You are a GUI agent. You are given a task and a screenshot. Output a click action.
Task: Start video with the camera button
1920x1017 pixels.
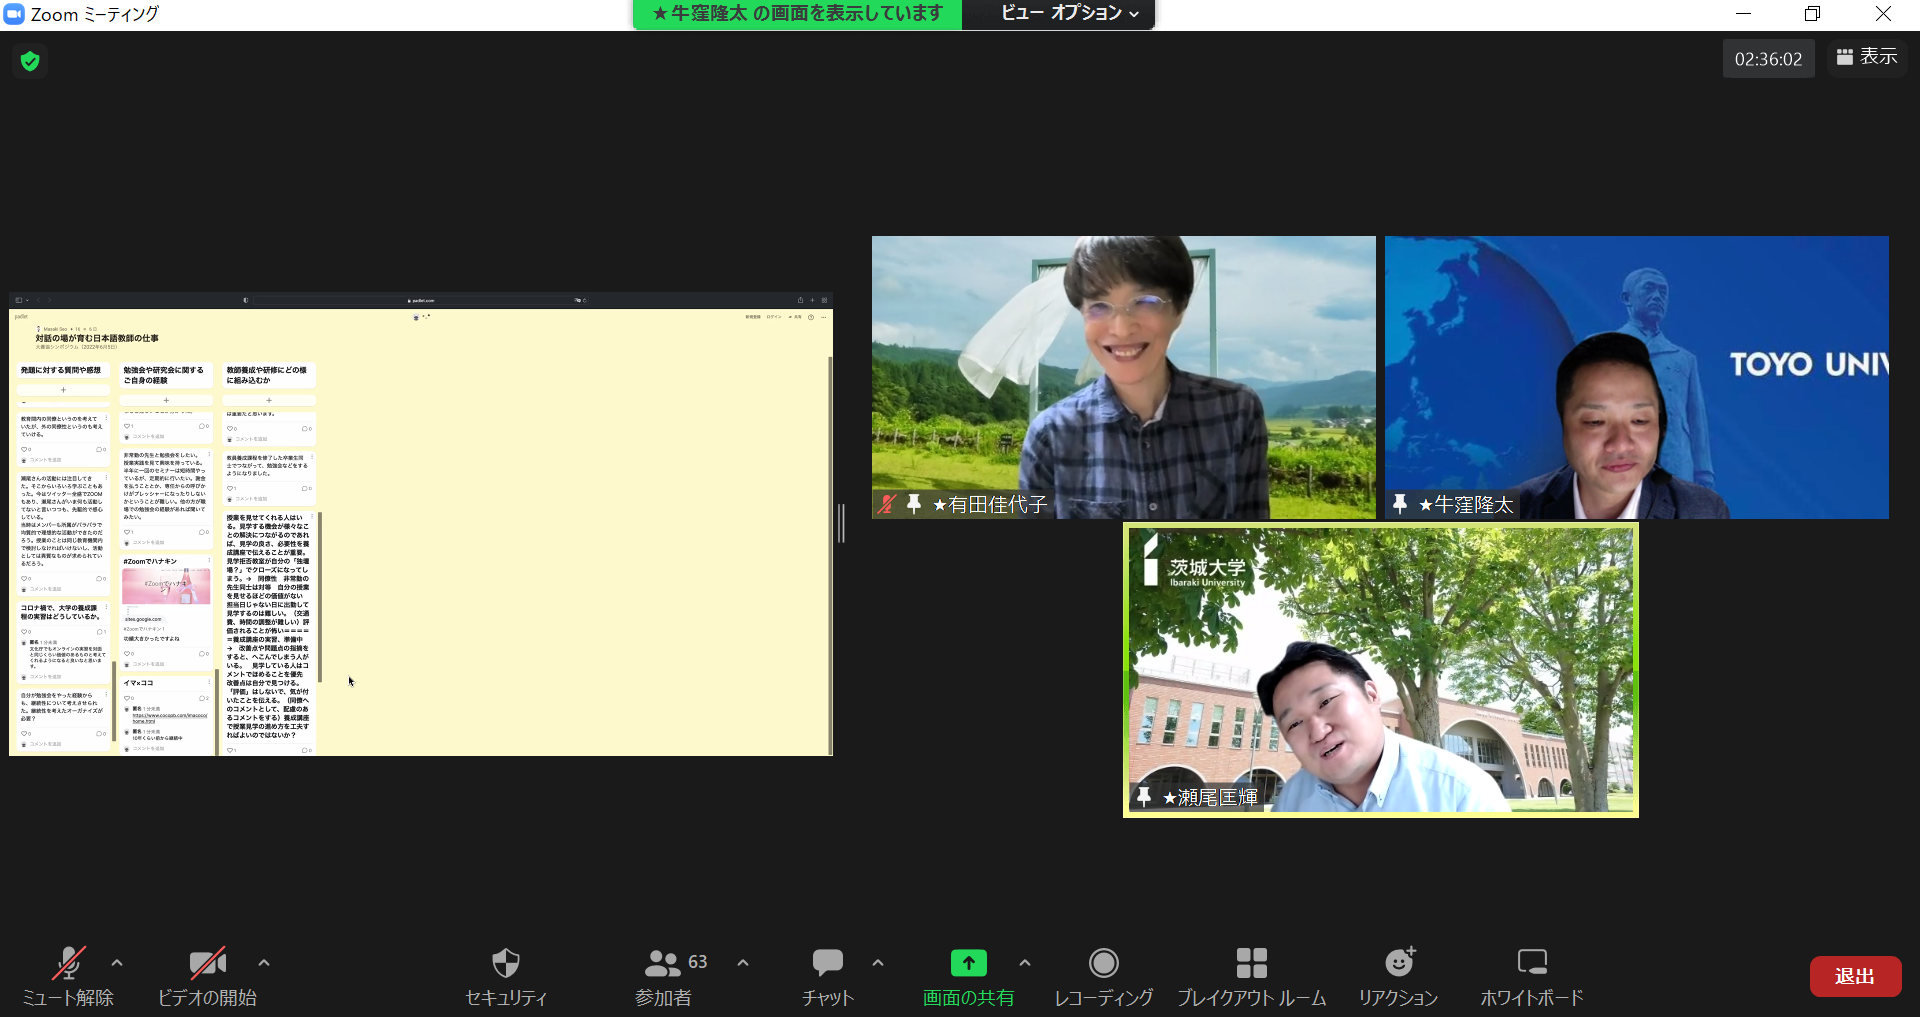tap(207, 964)
